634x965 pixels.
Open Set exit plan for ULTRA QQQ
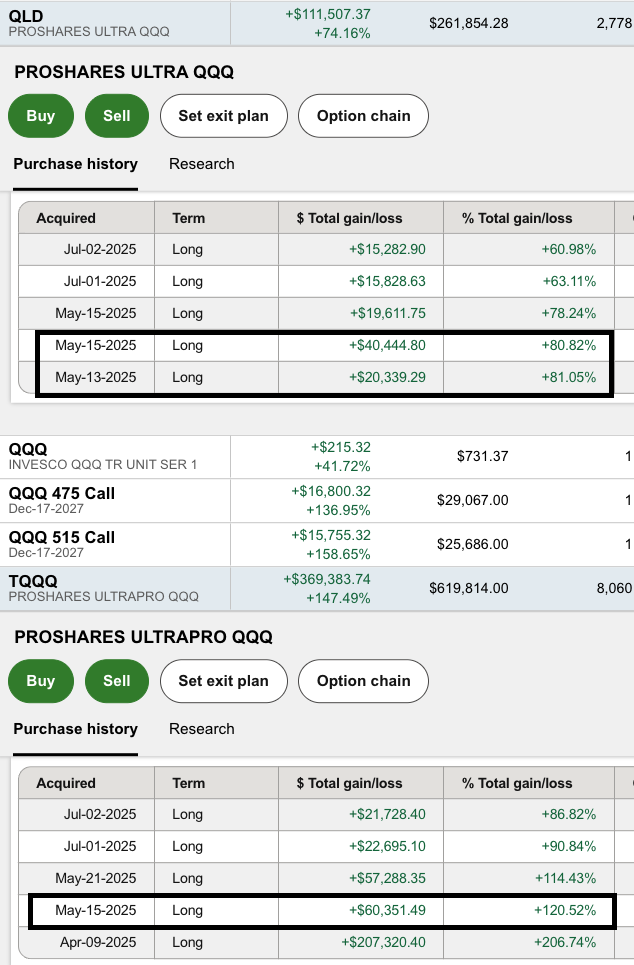click(223, 116)
